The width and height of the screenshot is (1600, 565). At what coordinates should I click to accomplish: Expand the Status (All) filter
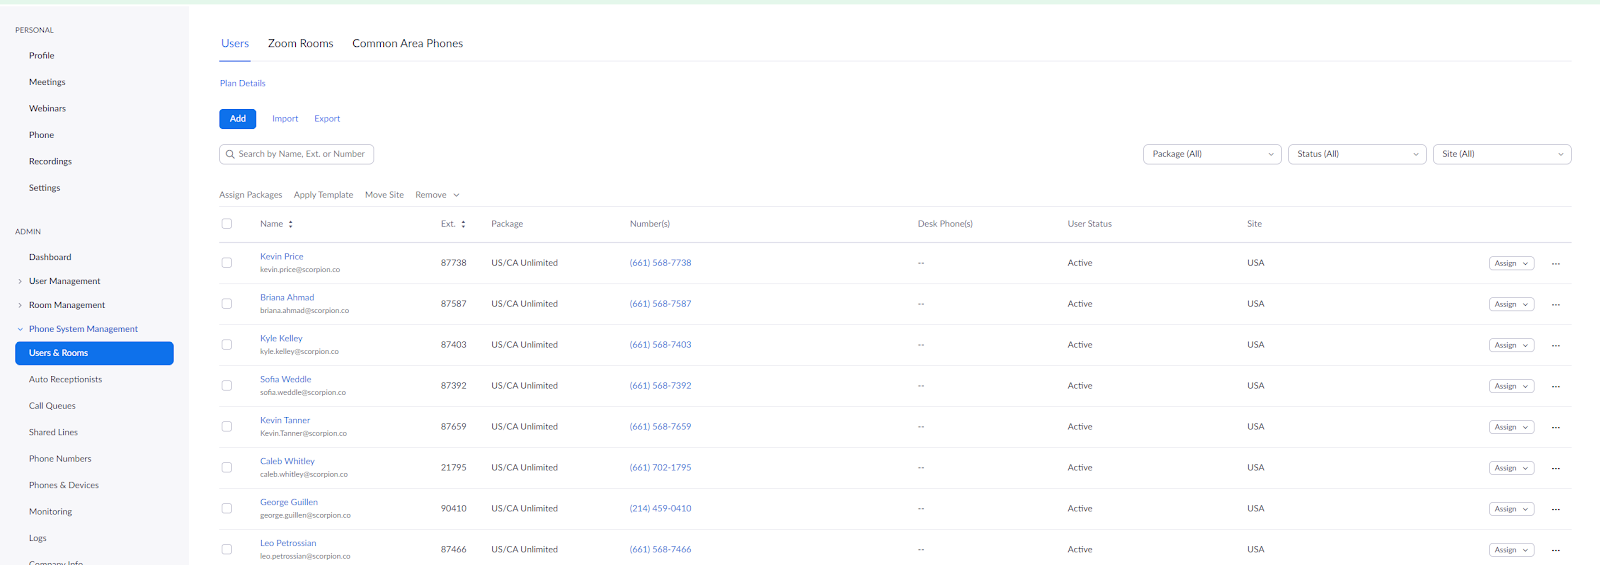[x=1356, y=154]
